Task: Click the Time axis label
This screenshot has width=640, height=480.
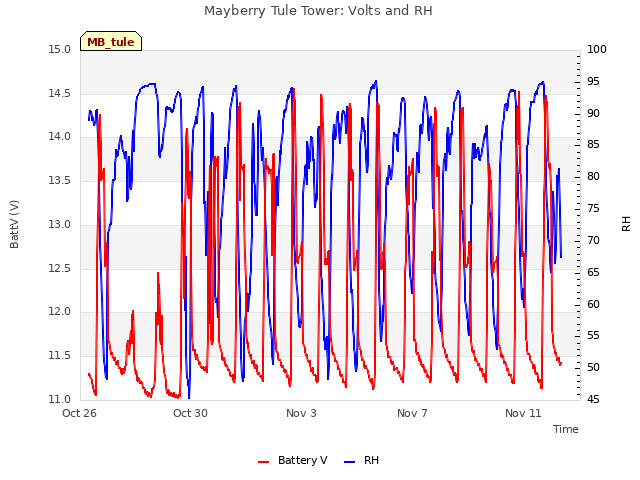Action: pos(565,429)
